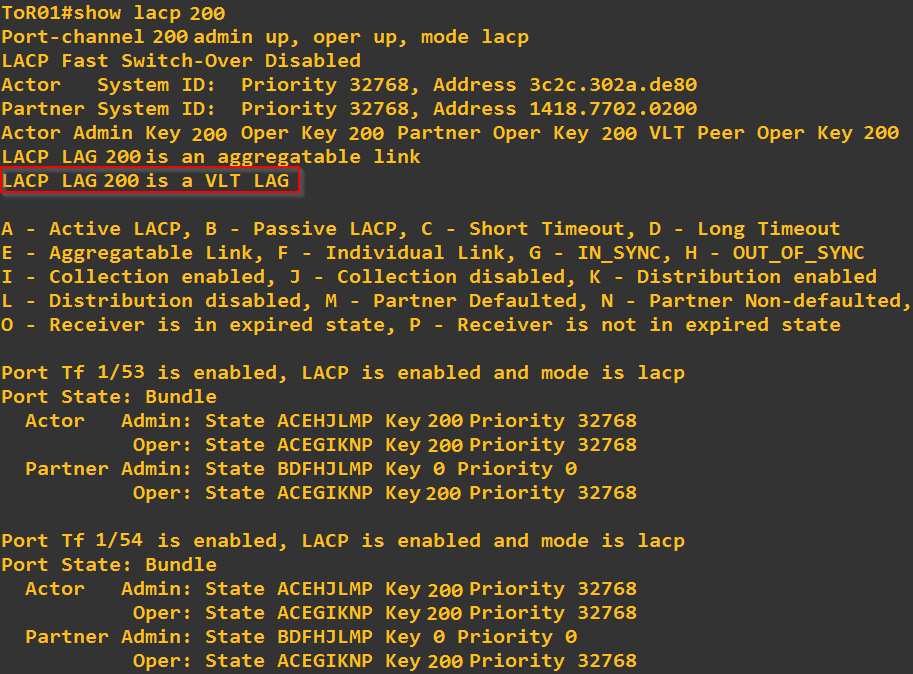Click 'LACP LAG 200 is an aggregatable link'

tap(211, 157)
